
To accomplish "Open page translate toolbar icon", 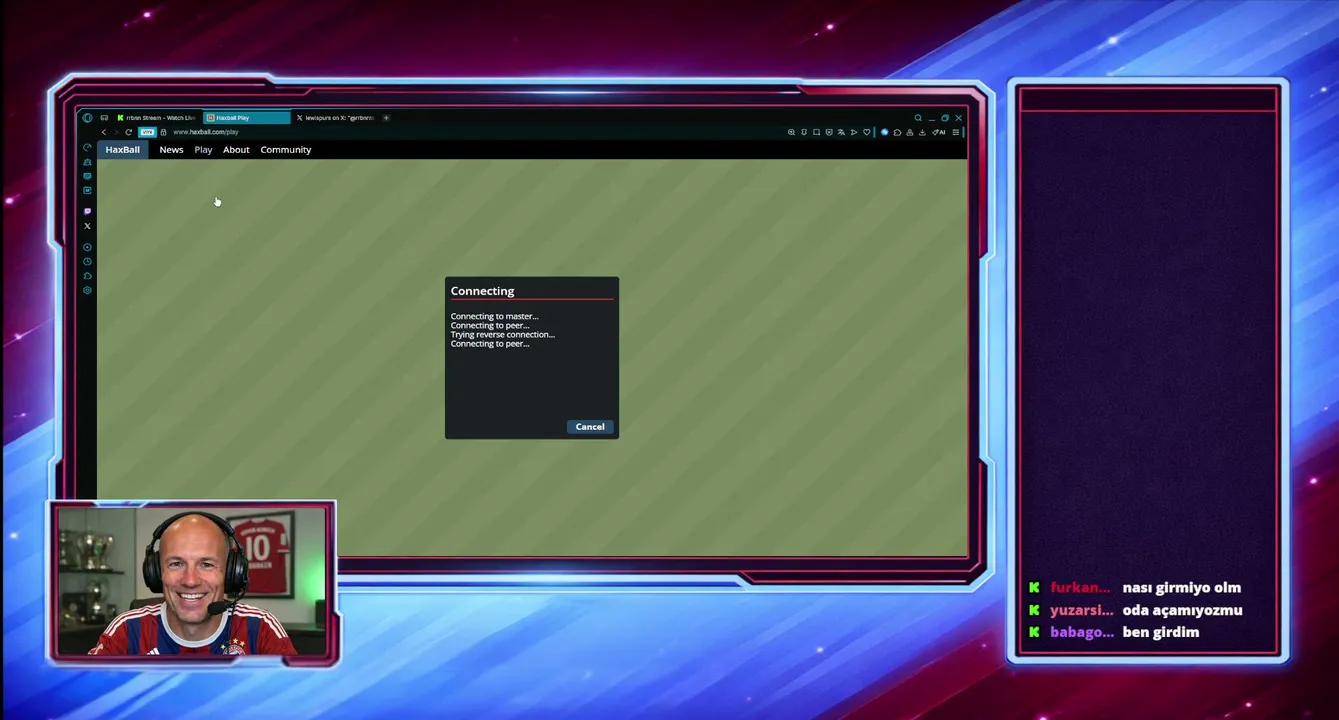I will [x=841, y=132].
